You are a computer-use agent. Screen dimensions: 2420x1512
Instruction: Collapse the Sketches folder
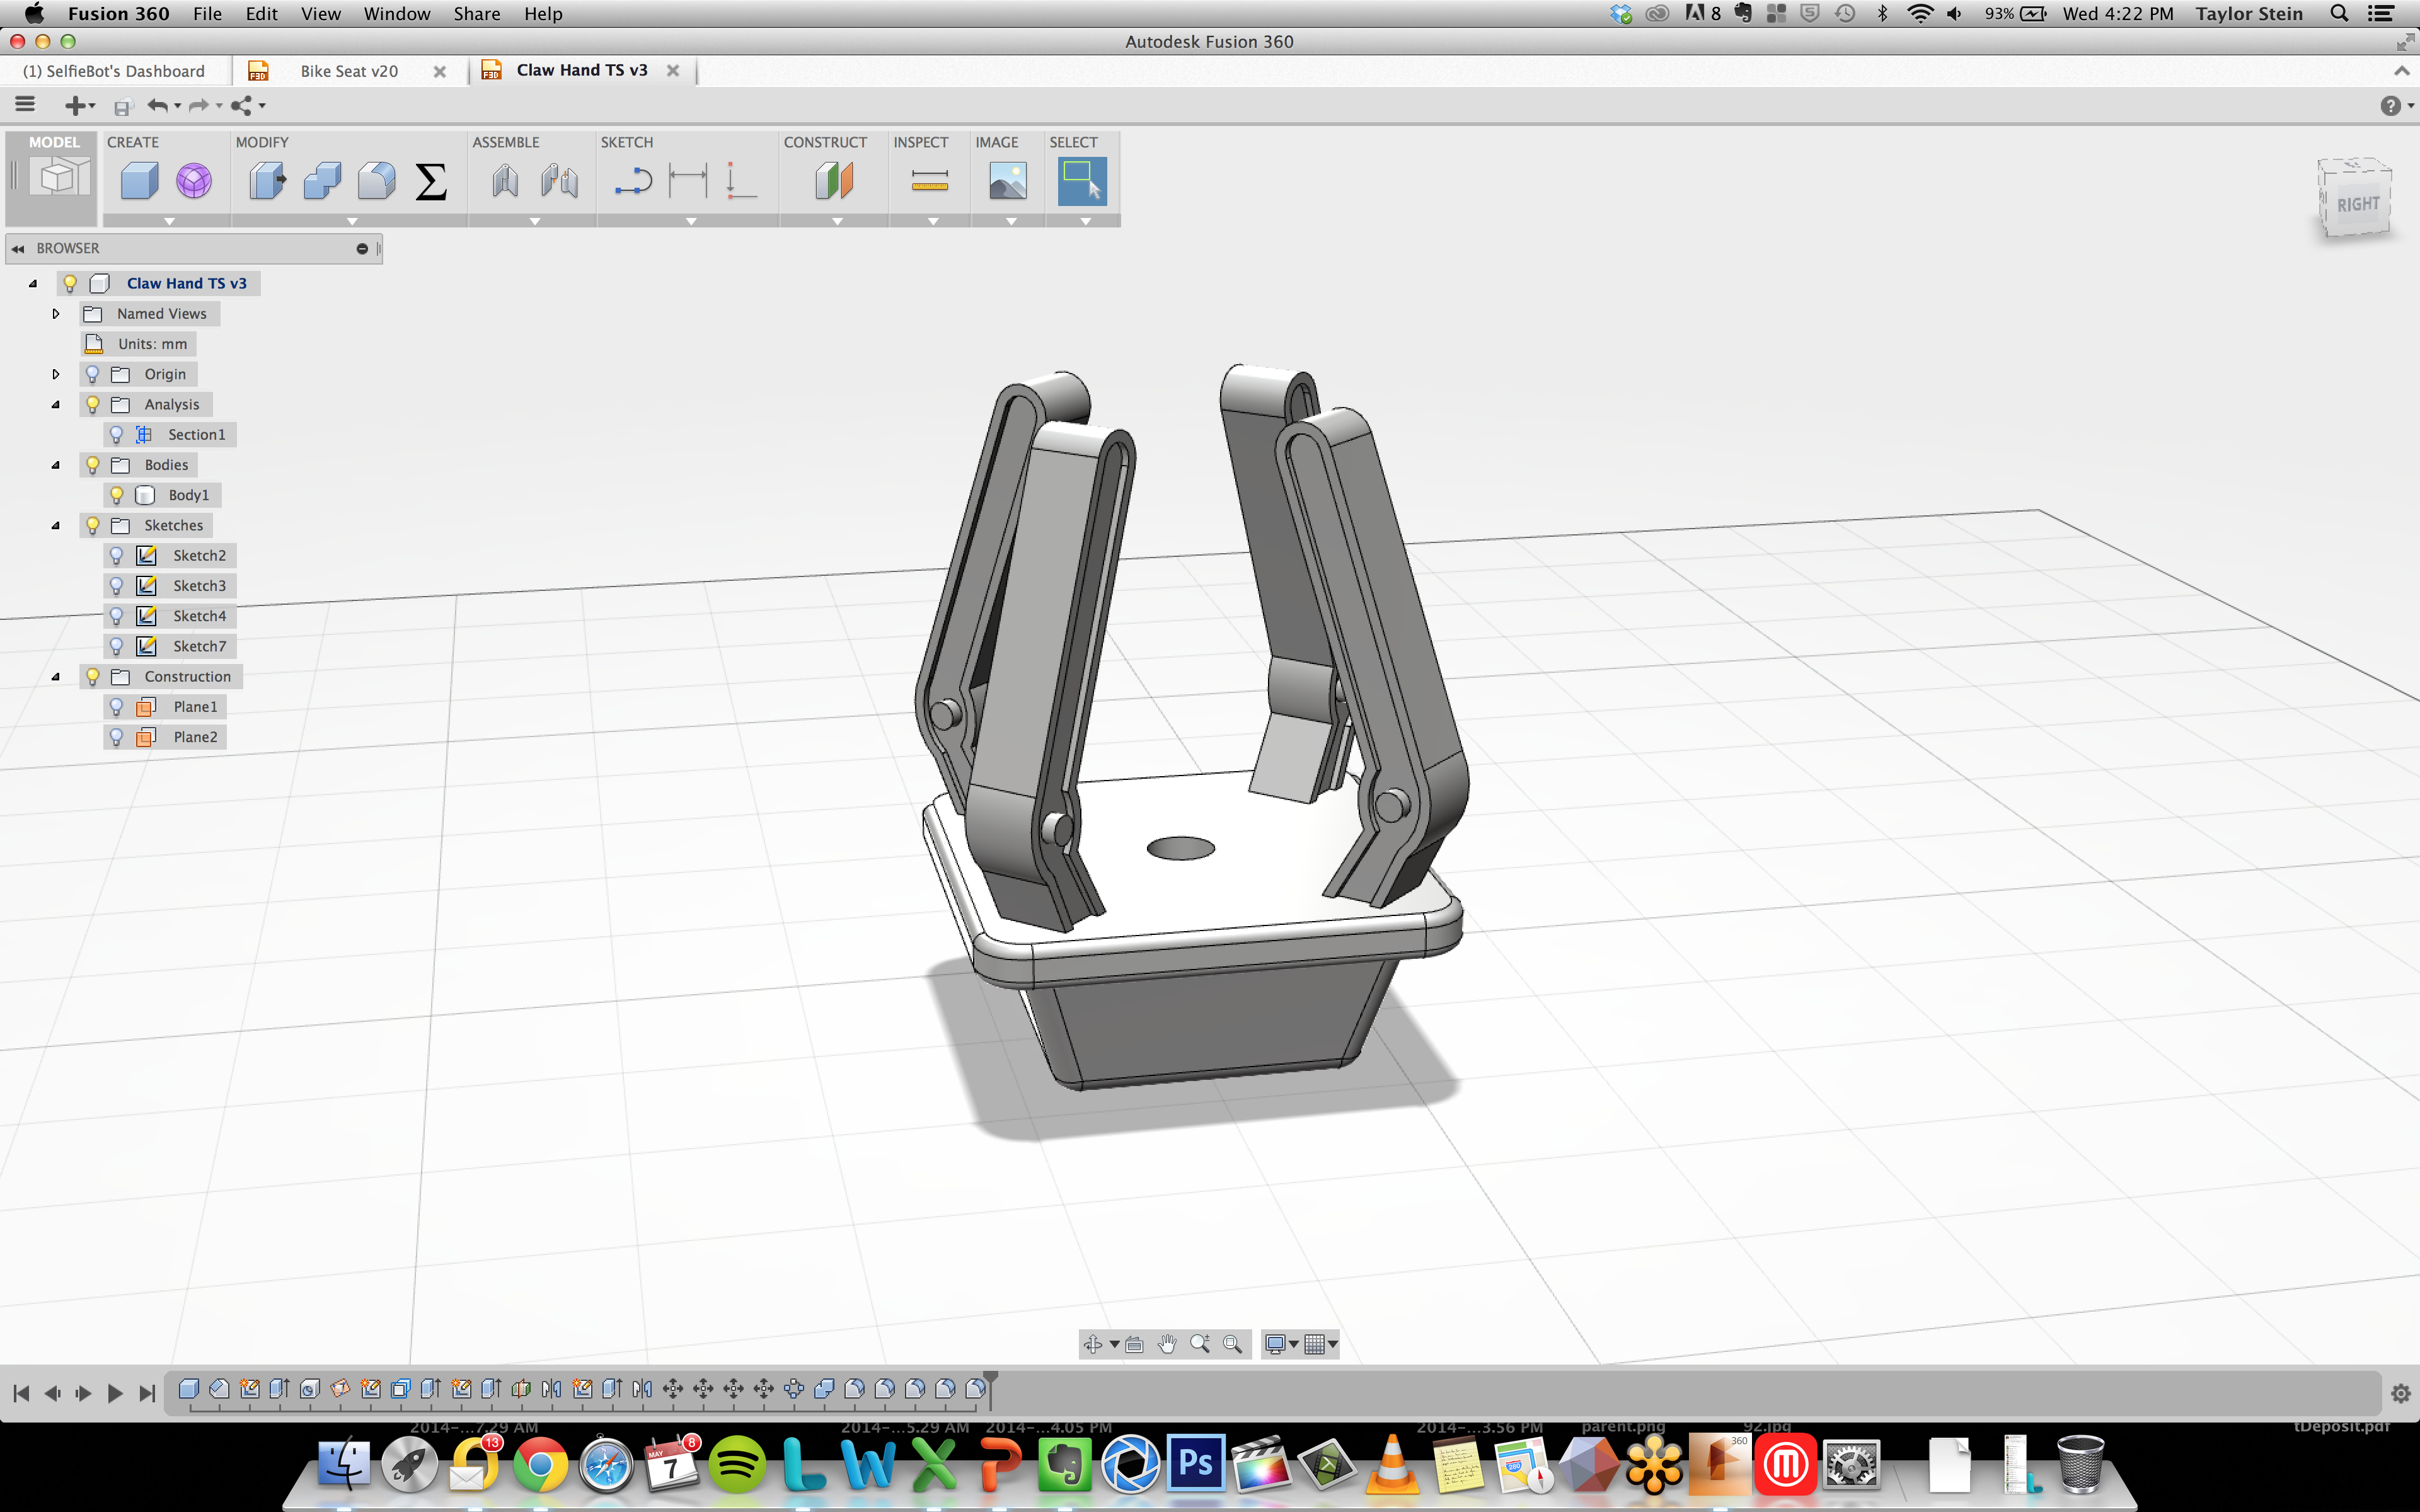coord(56,525)
